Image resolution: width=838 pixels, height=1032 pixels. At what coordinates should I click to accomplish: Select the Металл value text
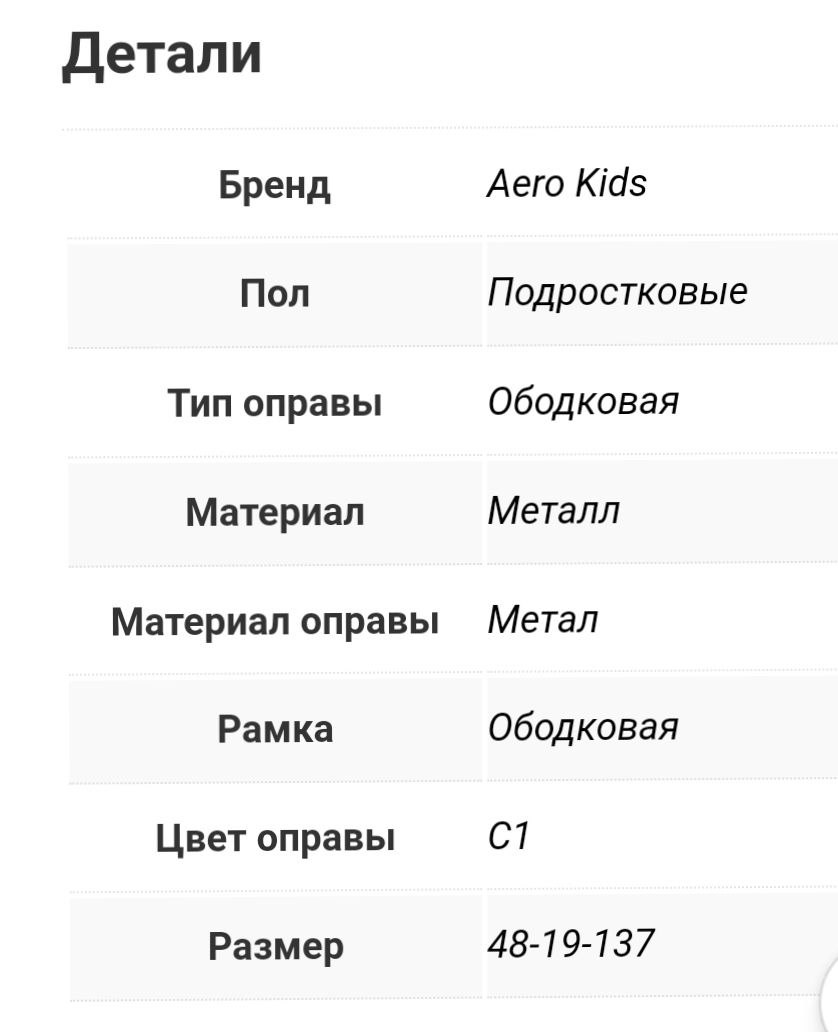point(553,511)
